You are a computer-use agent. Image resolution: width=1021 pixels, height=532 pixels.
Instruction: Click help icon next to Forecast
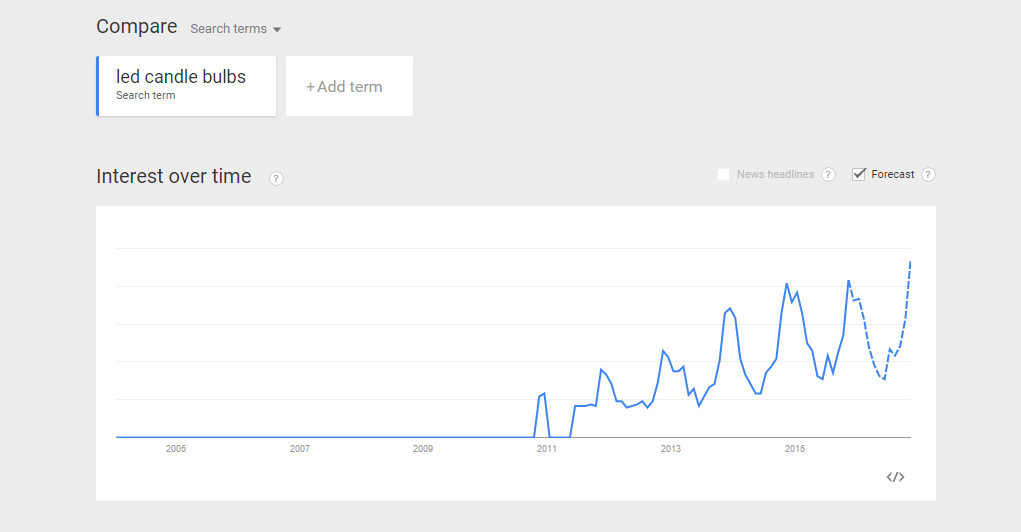(x=928, y=175)
